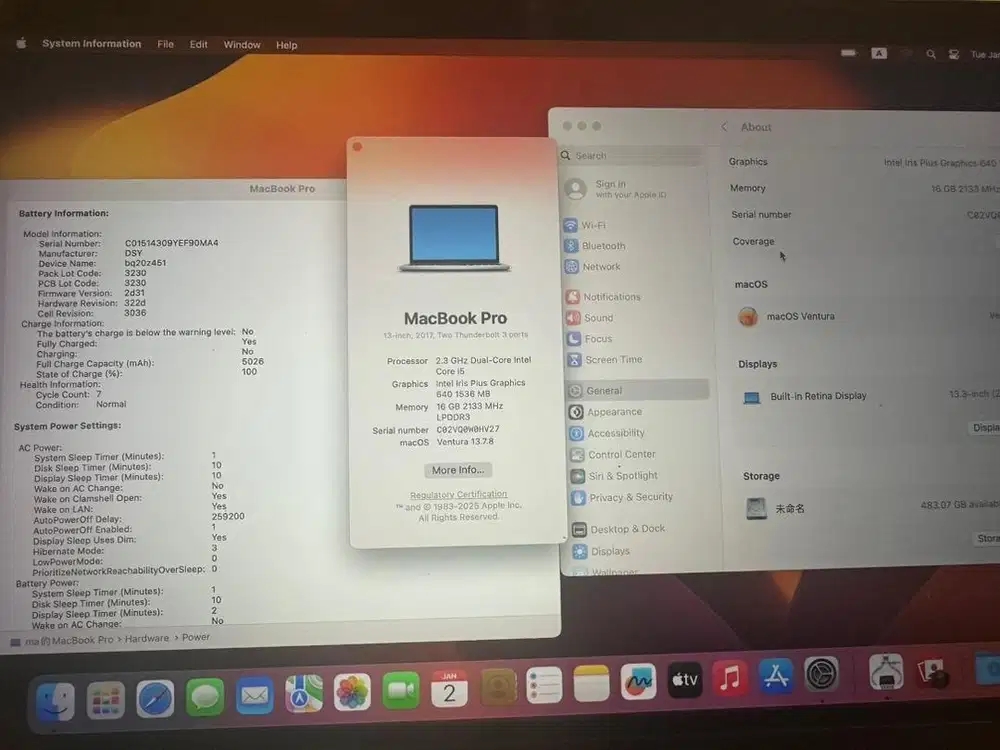Open the Apple menu
Image resolution: width=1000 pixels, height=750 pixels.
point(21,45)
